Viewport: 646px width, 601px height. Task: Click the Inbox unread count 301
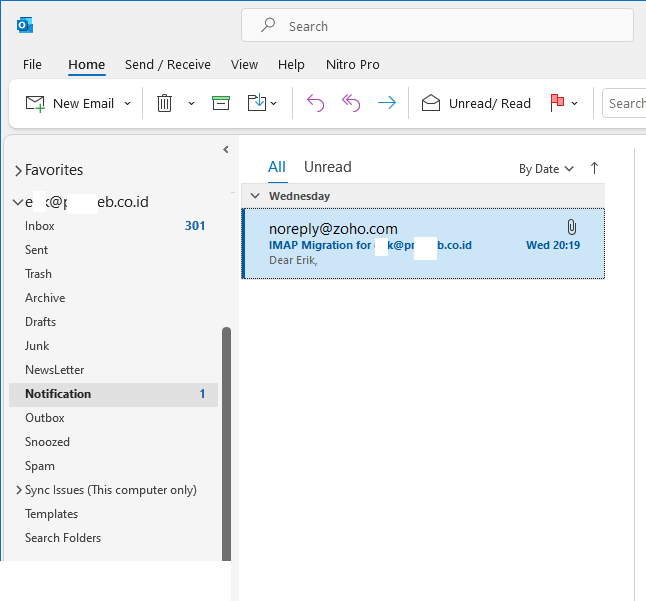(x=195, y=226)
